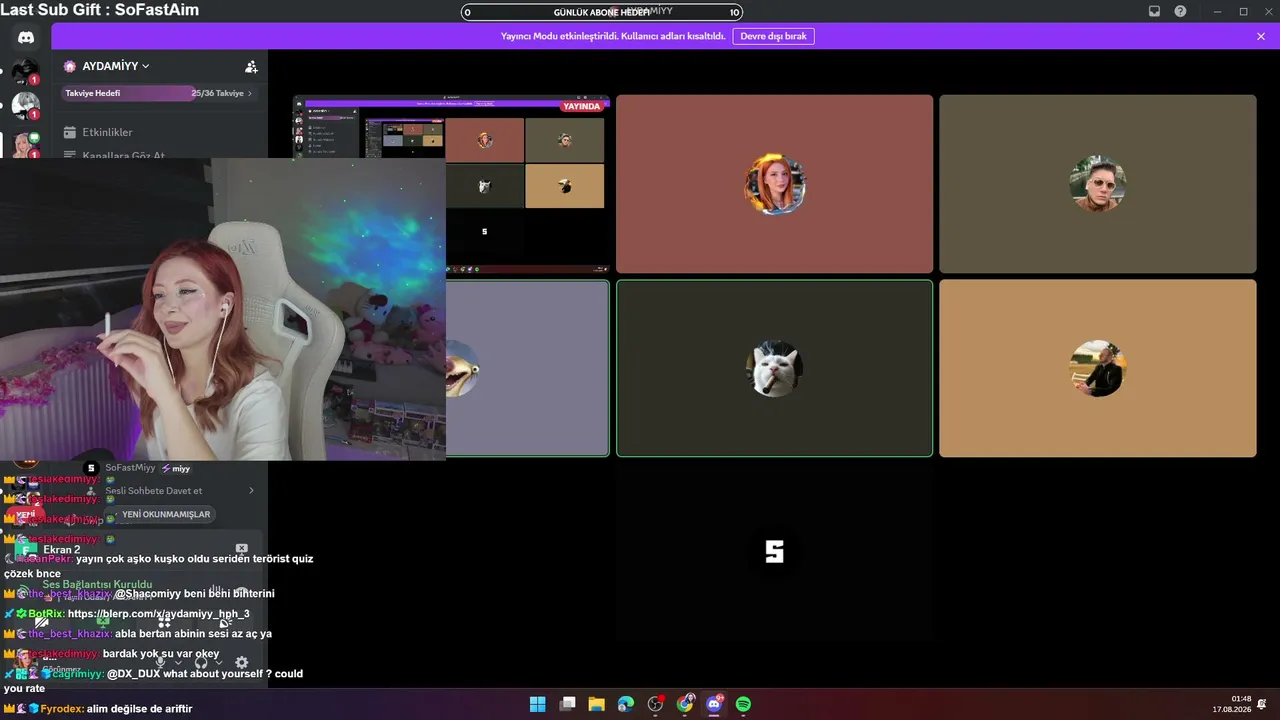The image size is (1280, 720).
Task: Open Discord home via the logo icon
Action: (26, 37)
